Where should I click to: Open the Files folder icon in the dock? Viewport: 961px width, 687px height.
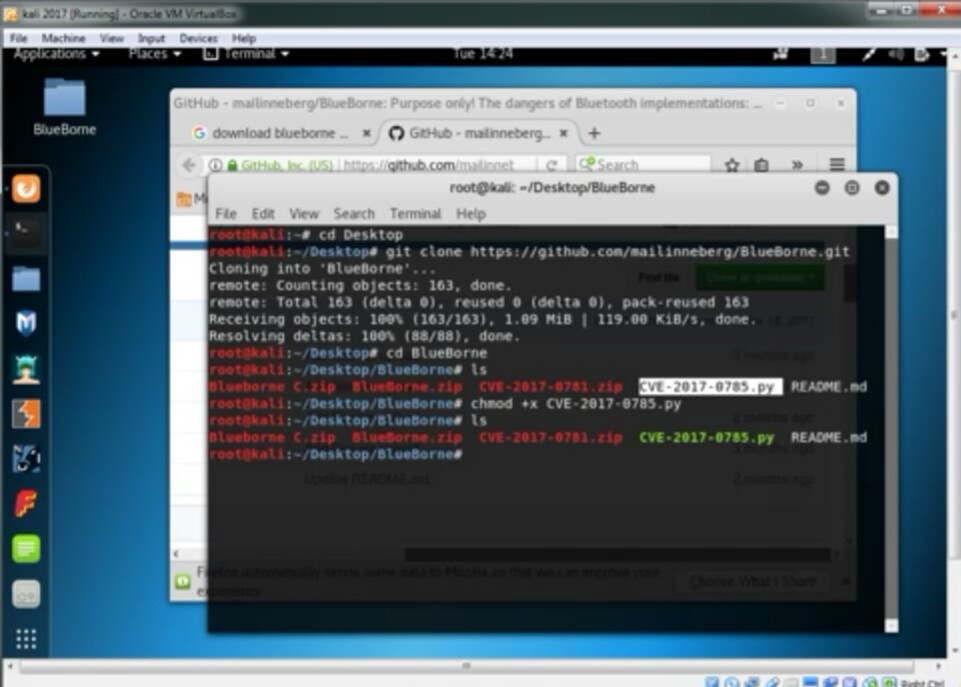pyautogui.click(x=26, y=279)
